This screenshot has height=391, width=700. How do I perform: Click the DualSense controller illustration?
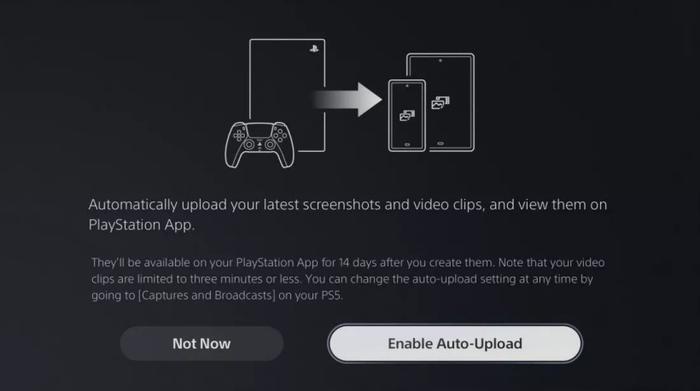pyautogui.click(x=259, y=145)
